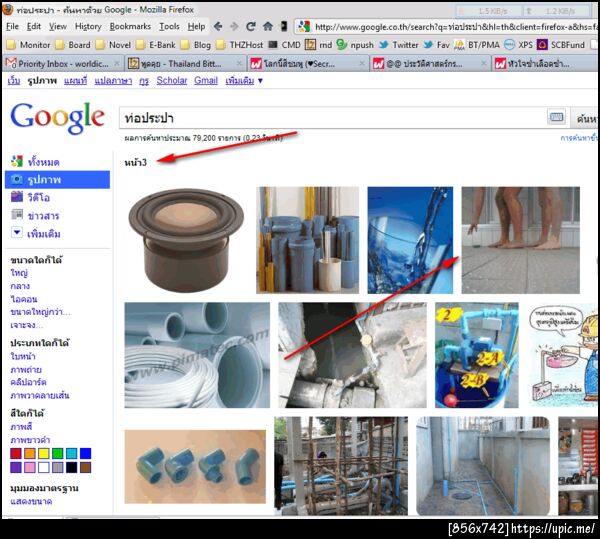
Task: Switch to the Priority Inbox tab
Action: pyautogui.click(x=63, y=64)
